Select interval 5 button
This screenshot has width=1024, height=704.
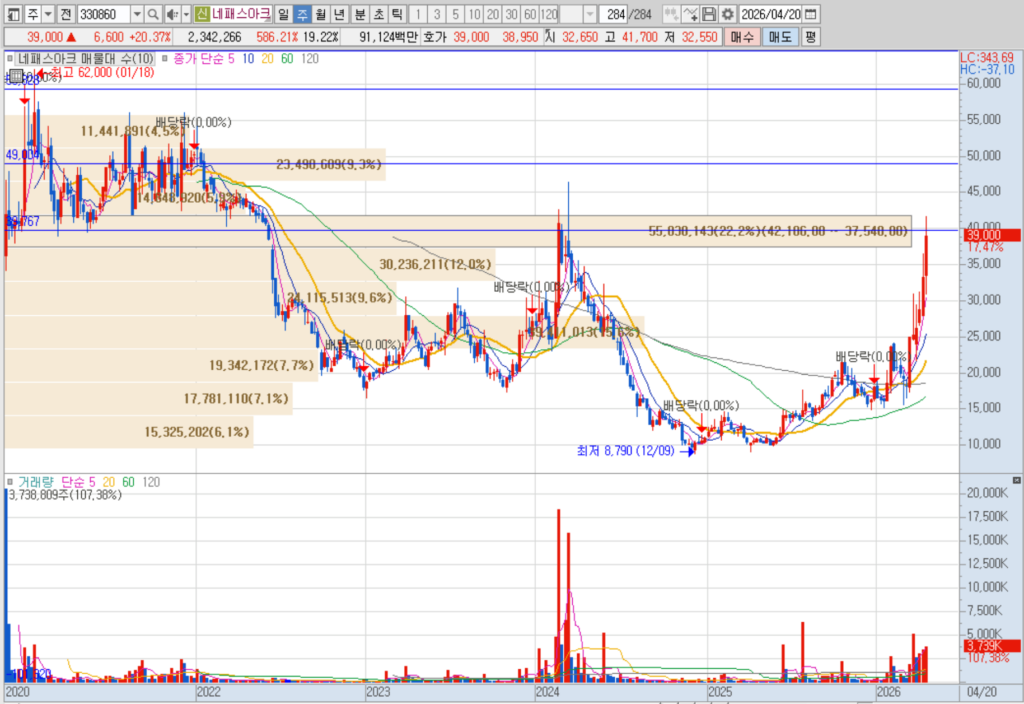[456, 14]
